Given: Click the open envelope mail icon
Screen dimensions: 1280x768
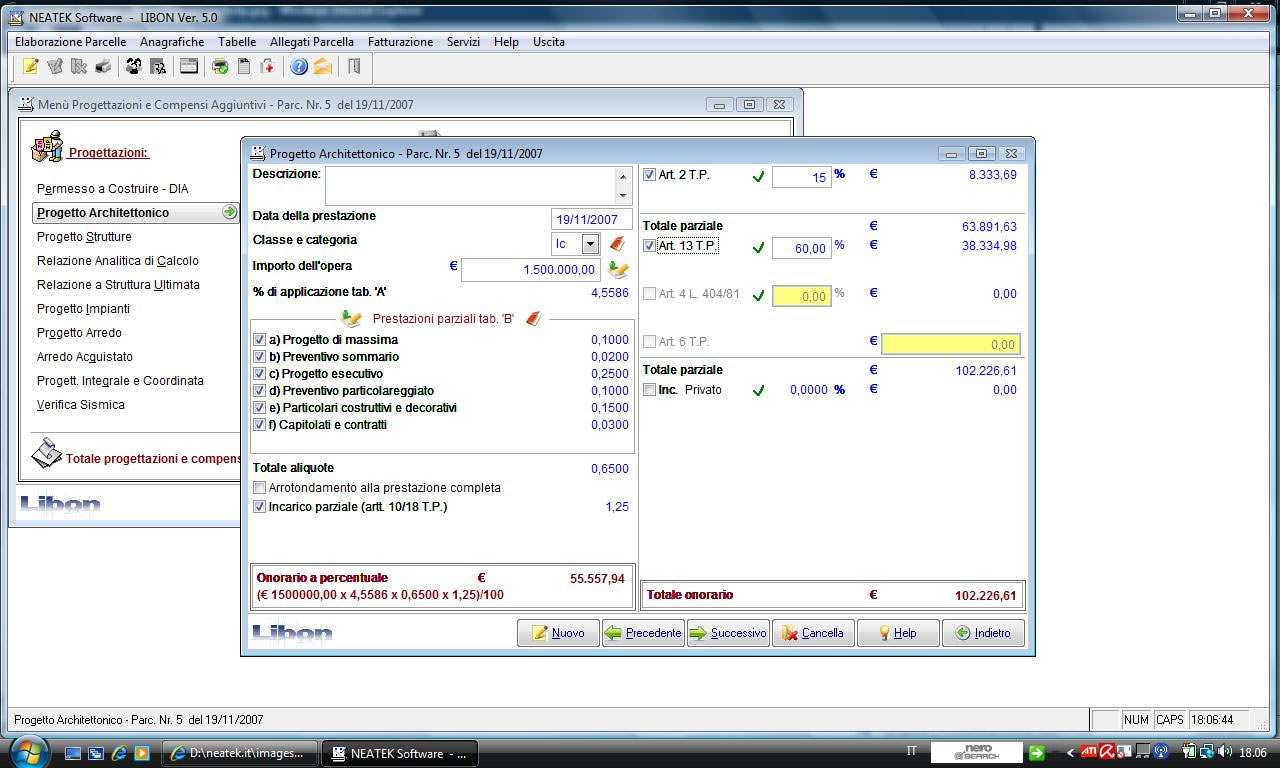Looking at the screenshot, I should coord(322,67).
